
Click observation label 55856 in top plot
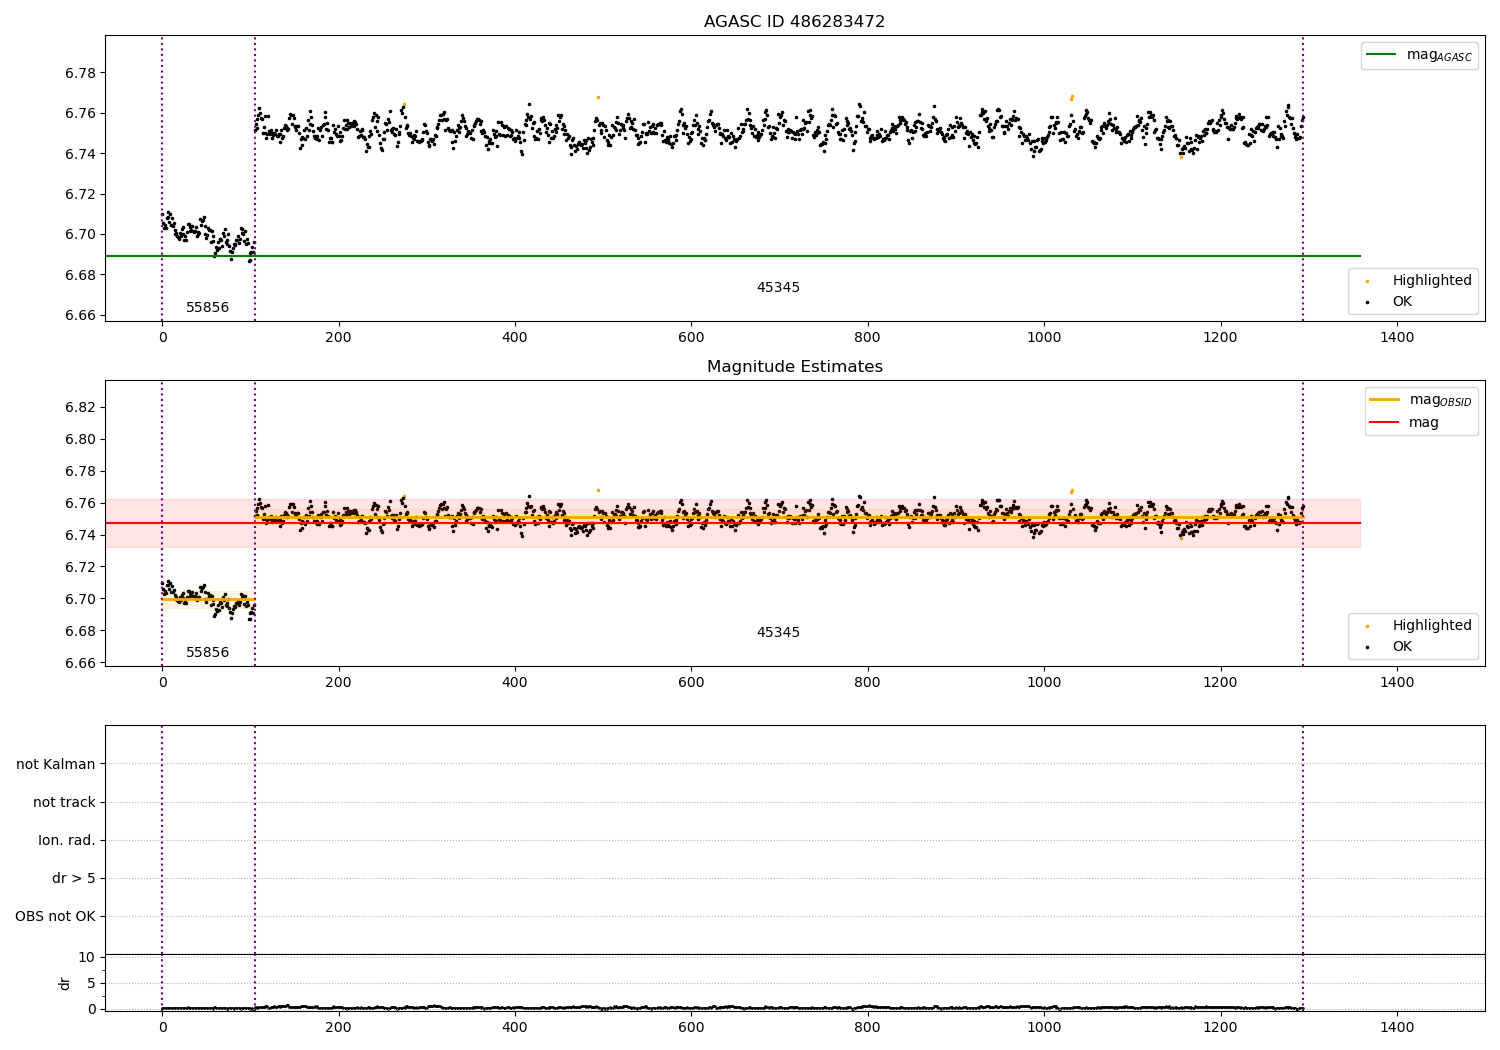207,308
